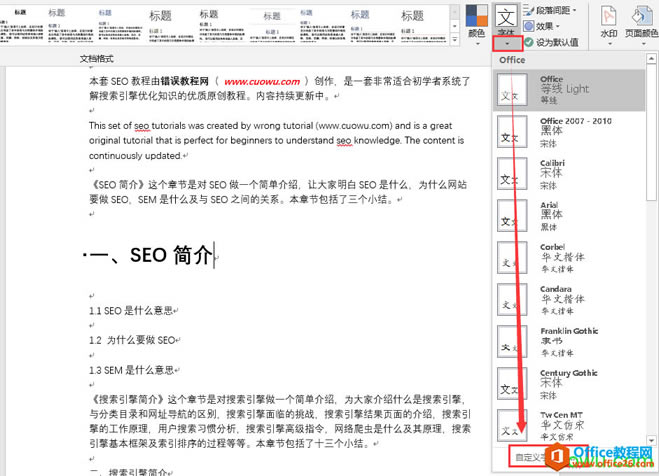The height and width of the screenshot is (476, 659).
Task: Click the font list scrollbar thumb
Action: (x=651, y=133)
